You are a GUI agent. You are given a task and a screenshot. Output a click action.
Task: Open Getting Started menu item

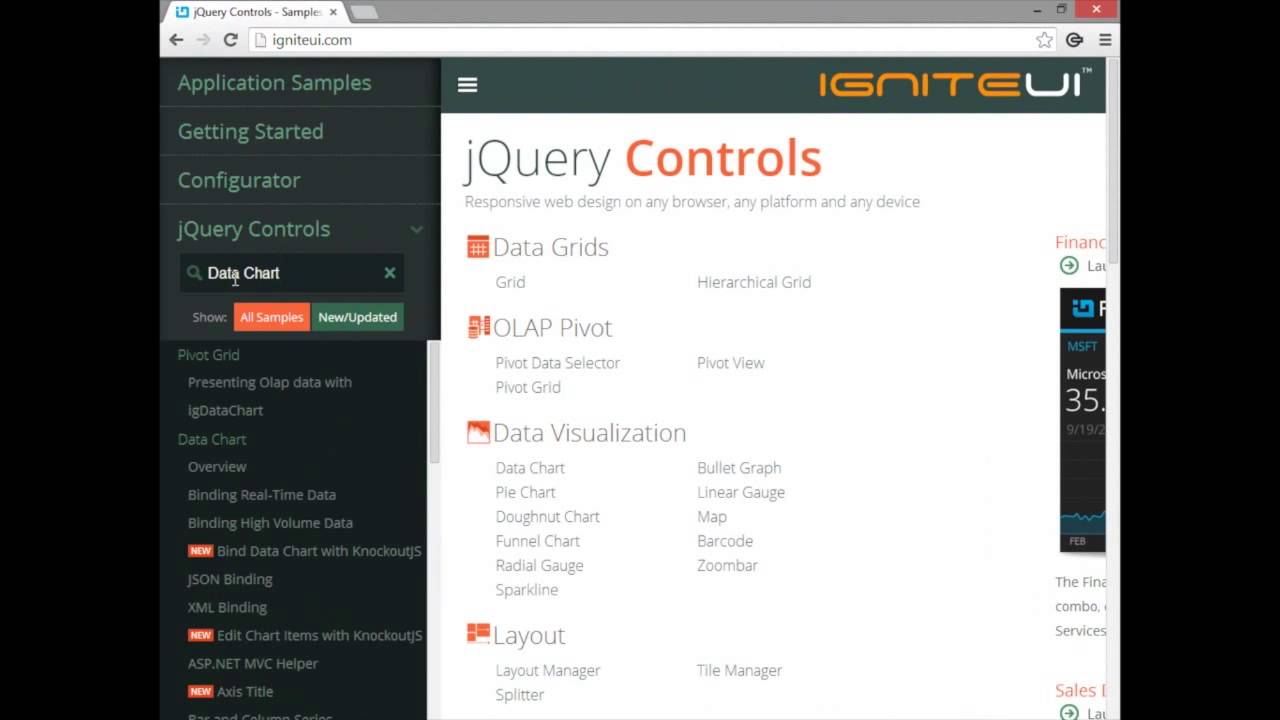250,132
